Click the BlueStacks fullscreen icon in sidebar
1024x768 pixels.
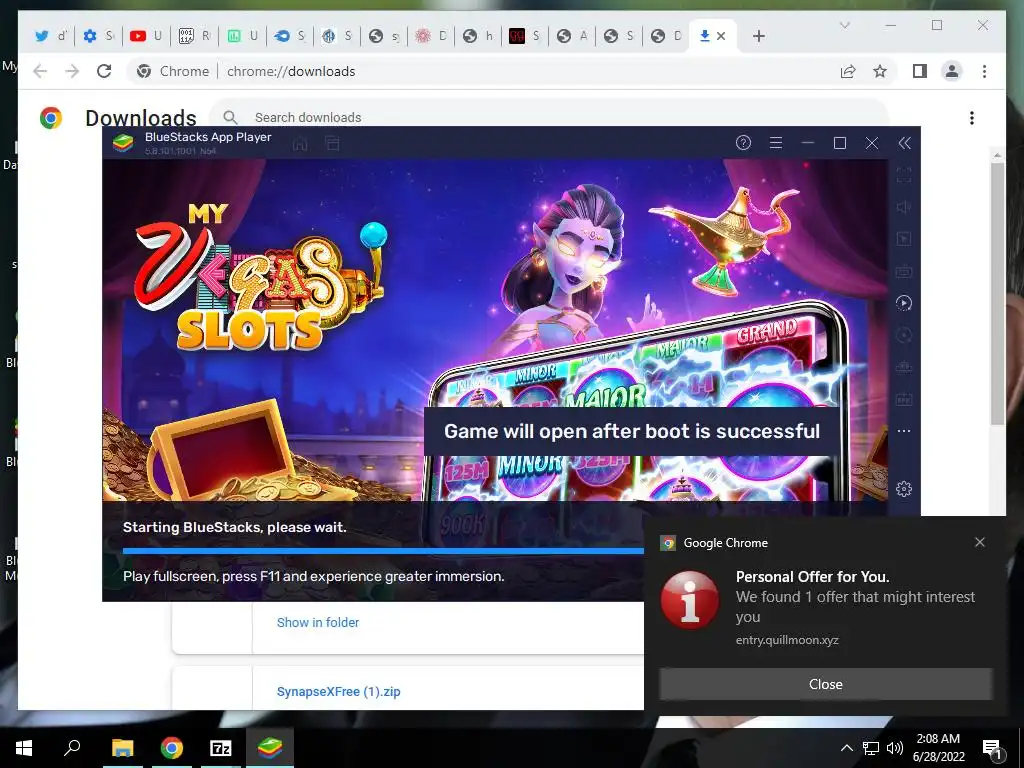pos(904,175)
